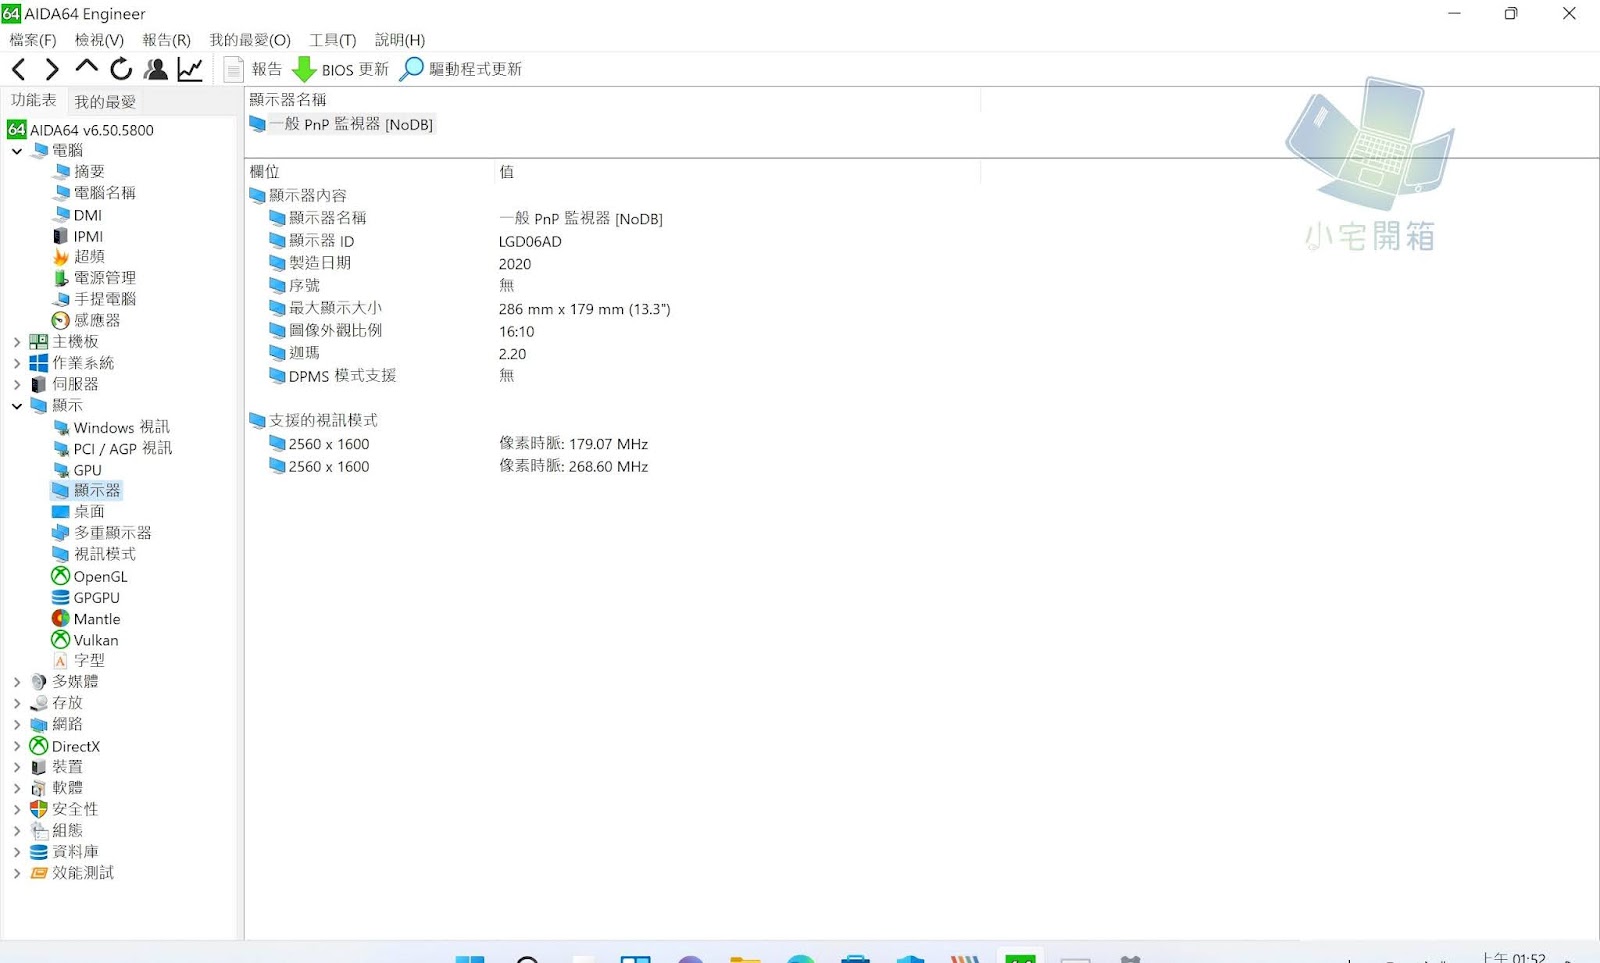This screenshot has width=1600, height=963.
Task: Open the graph chart icon in toolbar
Action: 190,69
